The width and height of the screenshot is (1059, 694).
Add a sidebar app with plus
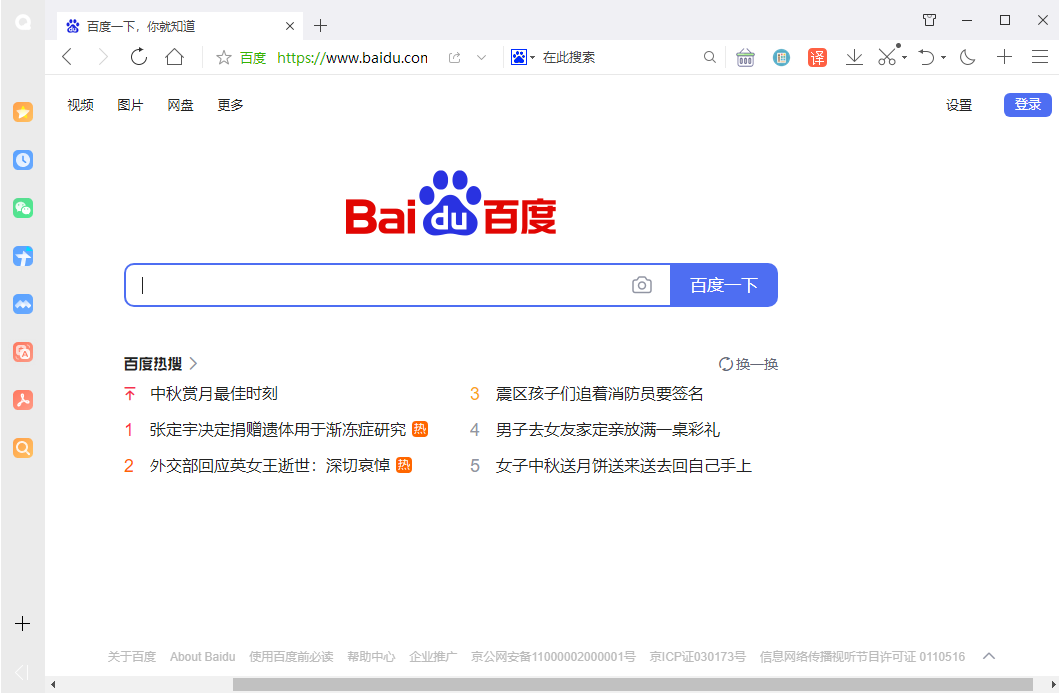22,623
